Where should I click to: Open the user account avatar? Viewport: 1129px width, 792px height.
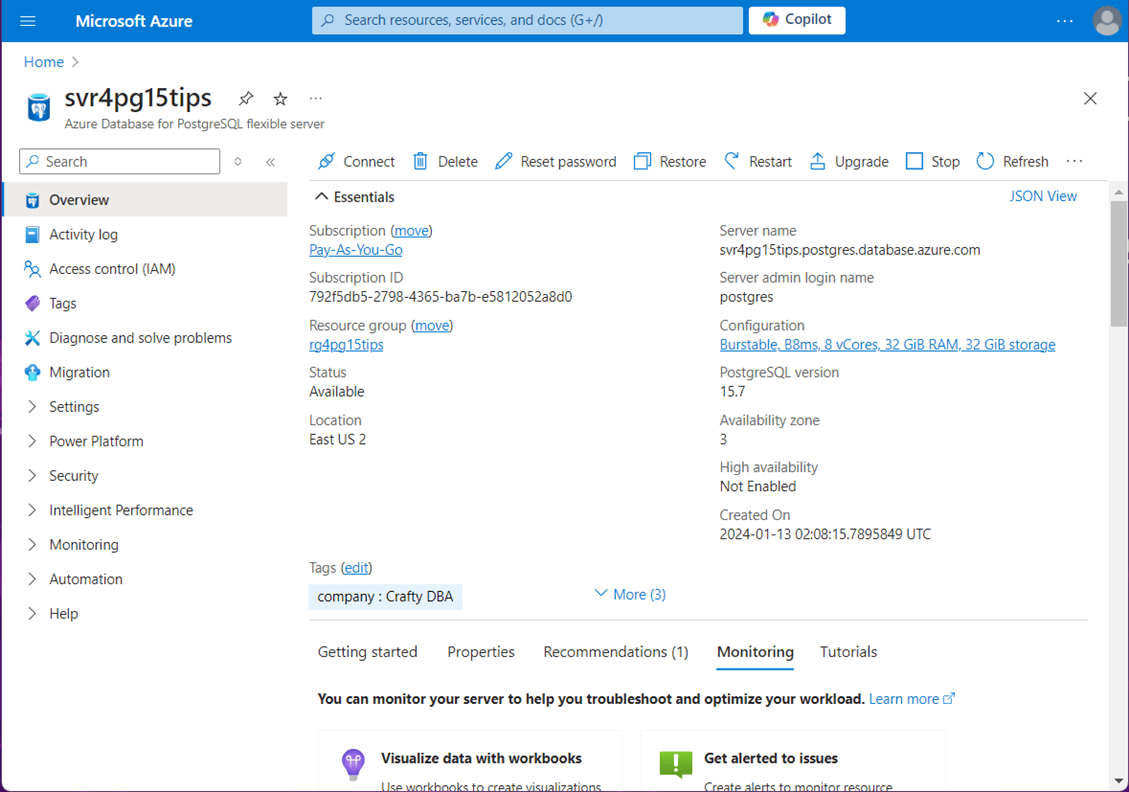click(x=1107, y=20)
